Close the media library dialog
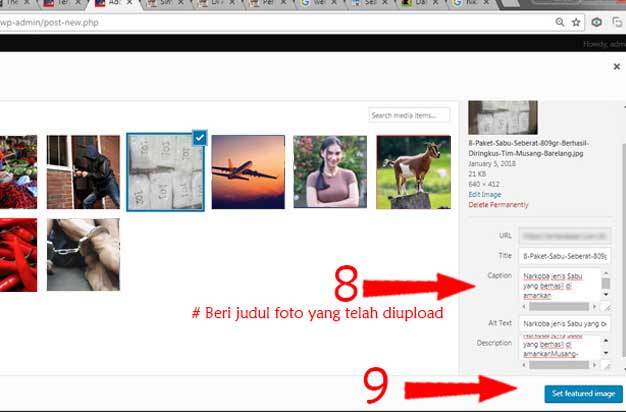This screenshot has width=626, height=412. point(616,66)
